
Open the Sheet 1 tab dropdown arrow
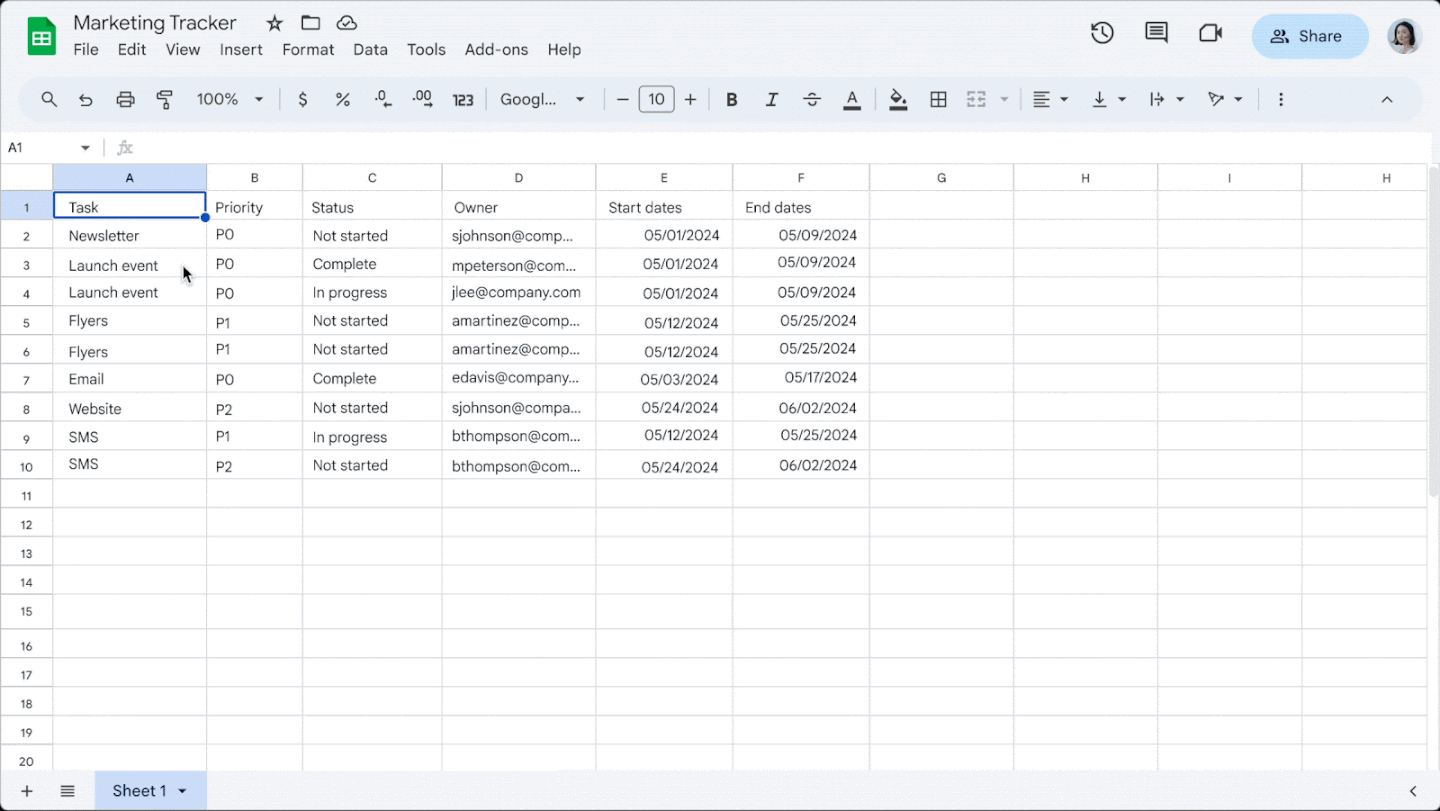click(x=182, y=791)
